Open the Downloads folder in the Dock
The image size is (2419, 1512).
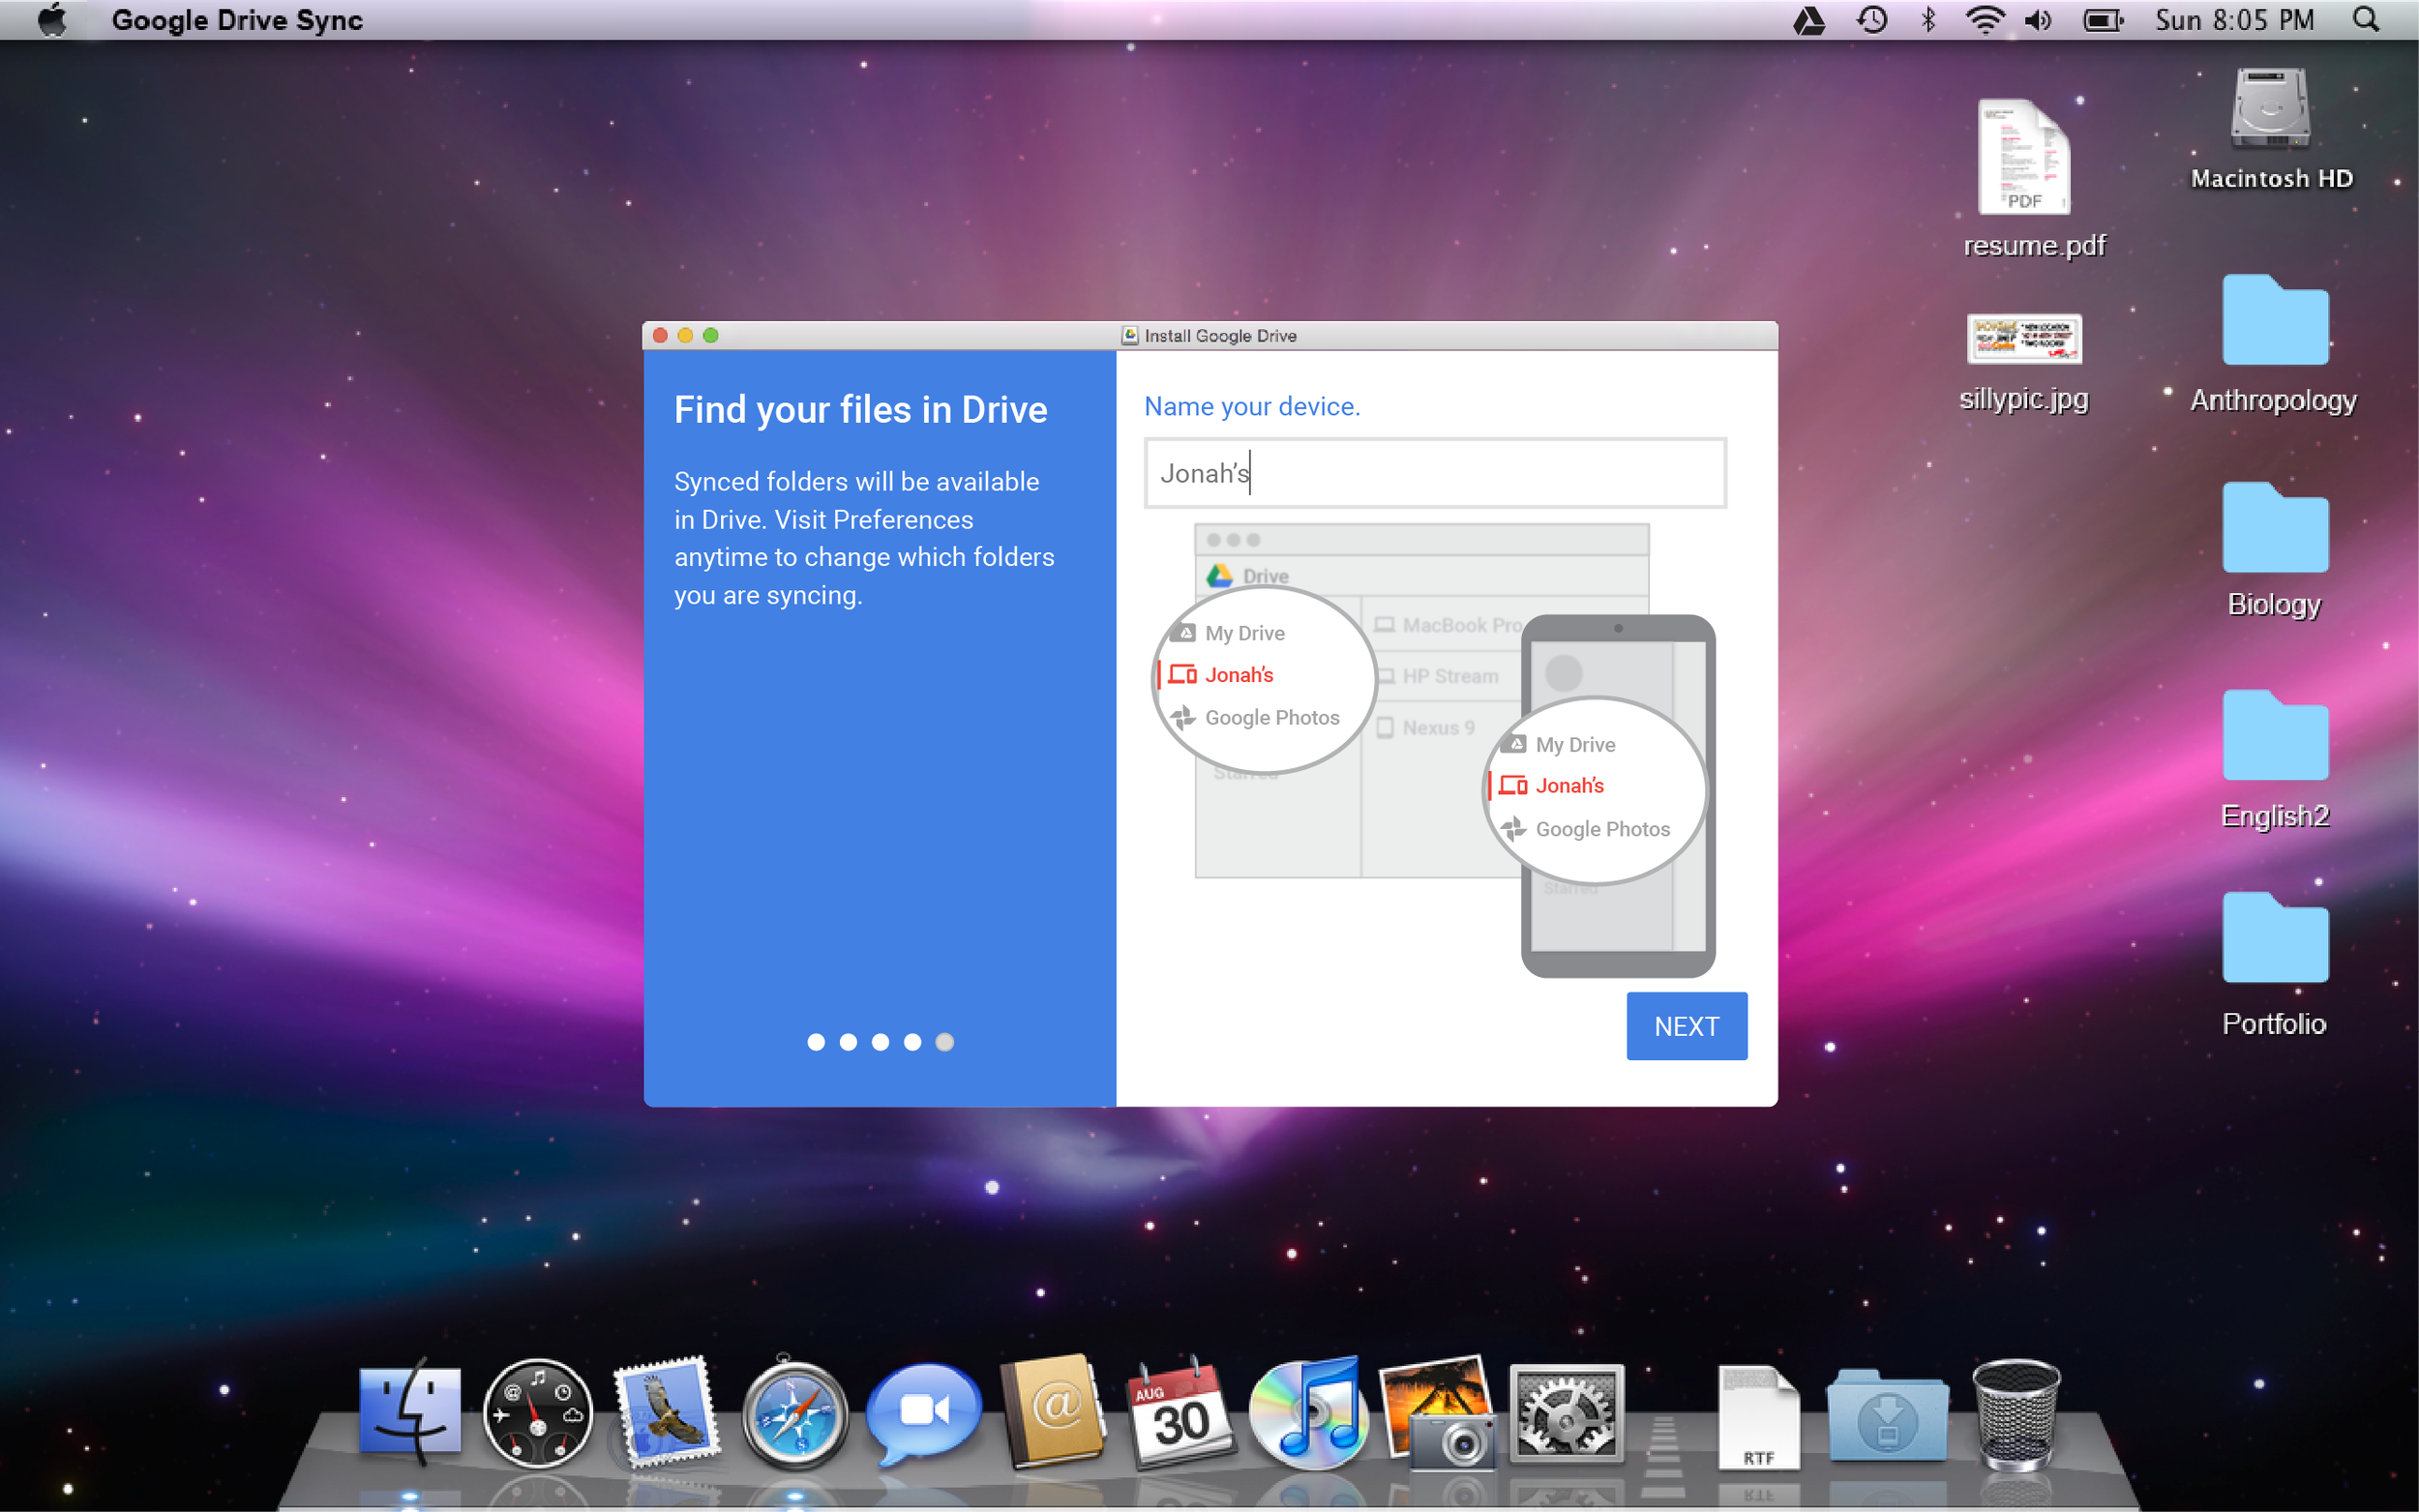(x=1887, y=1416)
